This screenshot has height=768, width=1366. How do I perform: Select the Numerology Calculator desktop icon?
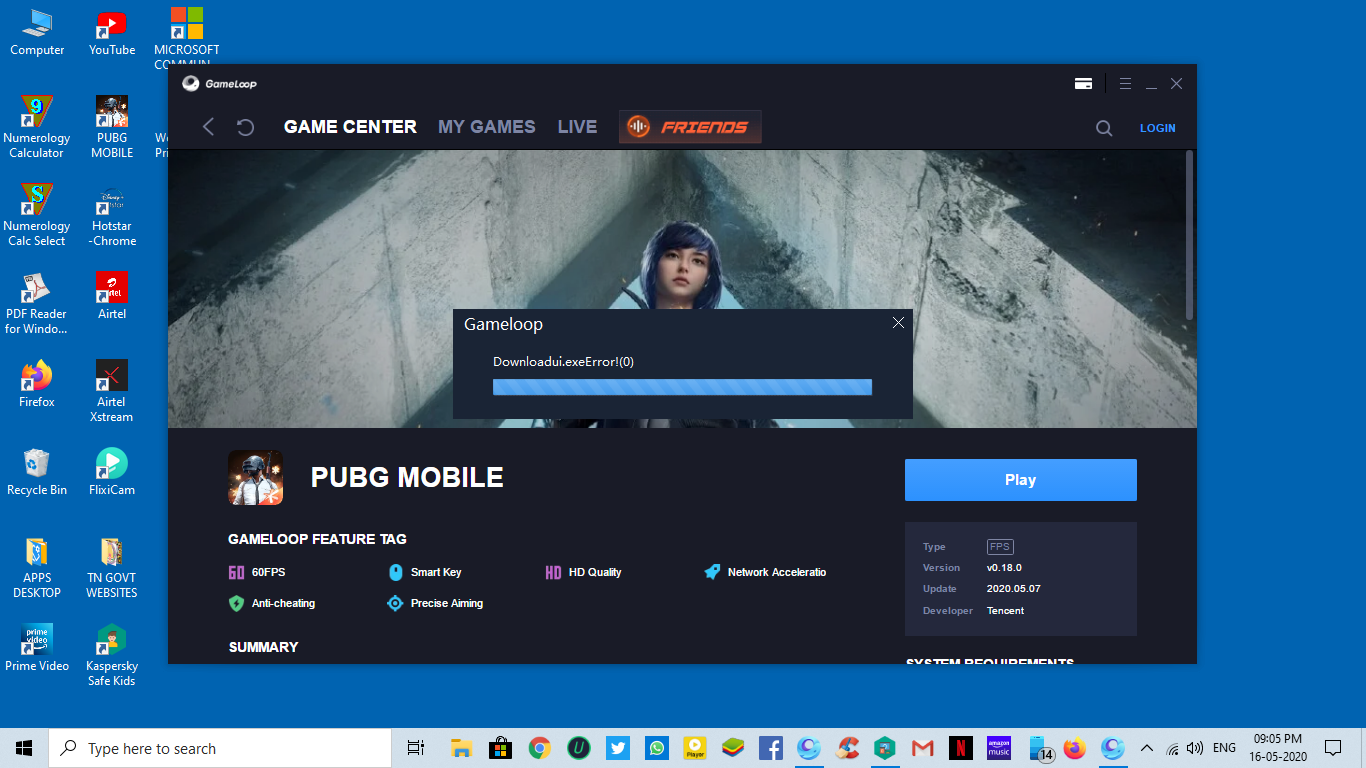click(37, 128)
